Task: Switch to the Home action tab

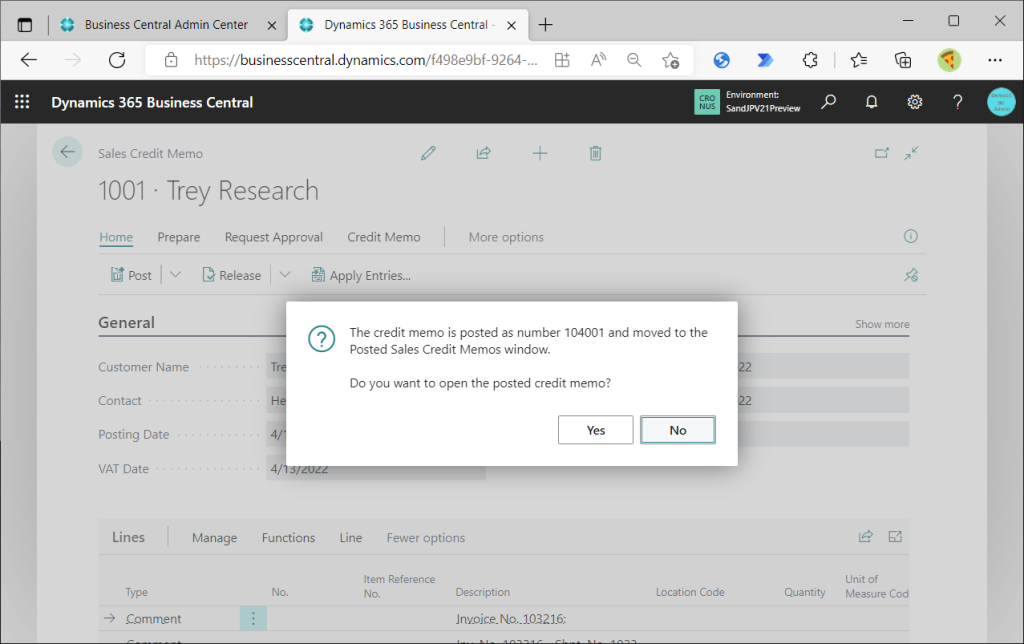Action: click(116, 237)
